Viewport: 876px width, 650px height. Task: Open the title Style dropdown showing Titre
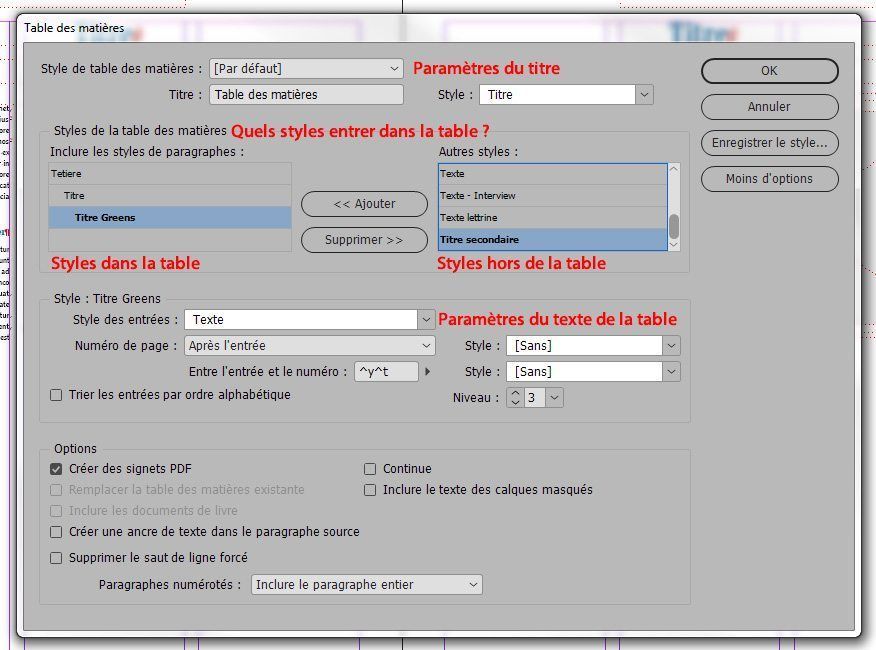click(x=566, y=94)
